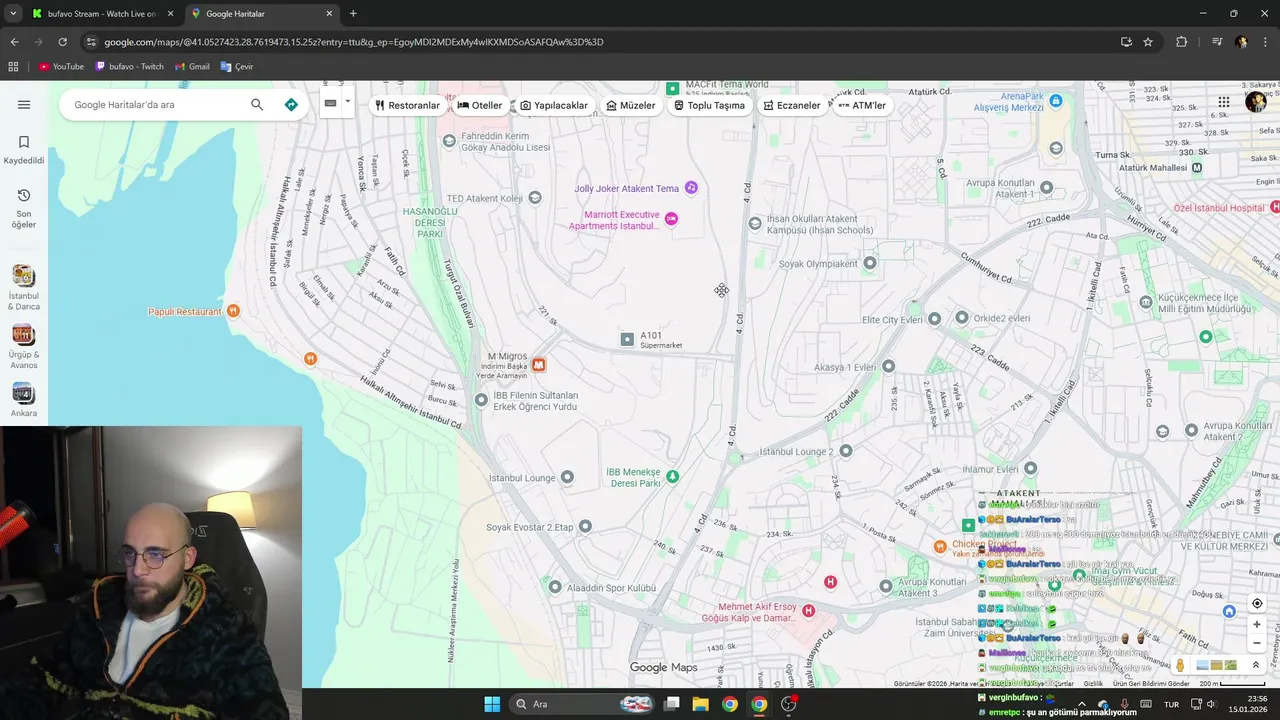Filter map by Oteller
1280x720 pixels.
pyautogui.click(x=480, y=105)
